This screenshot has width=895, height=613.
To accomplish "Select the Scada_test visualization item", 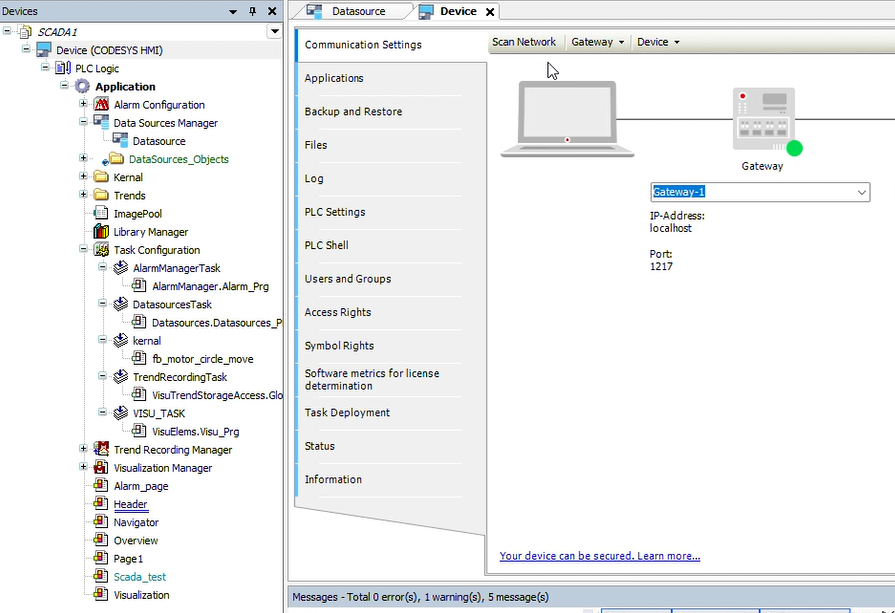I will [140, 576].
